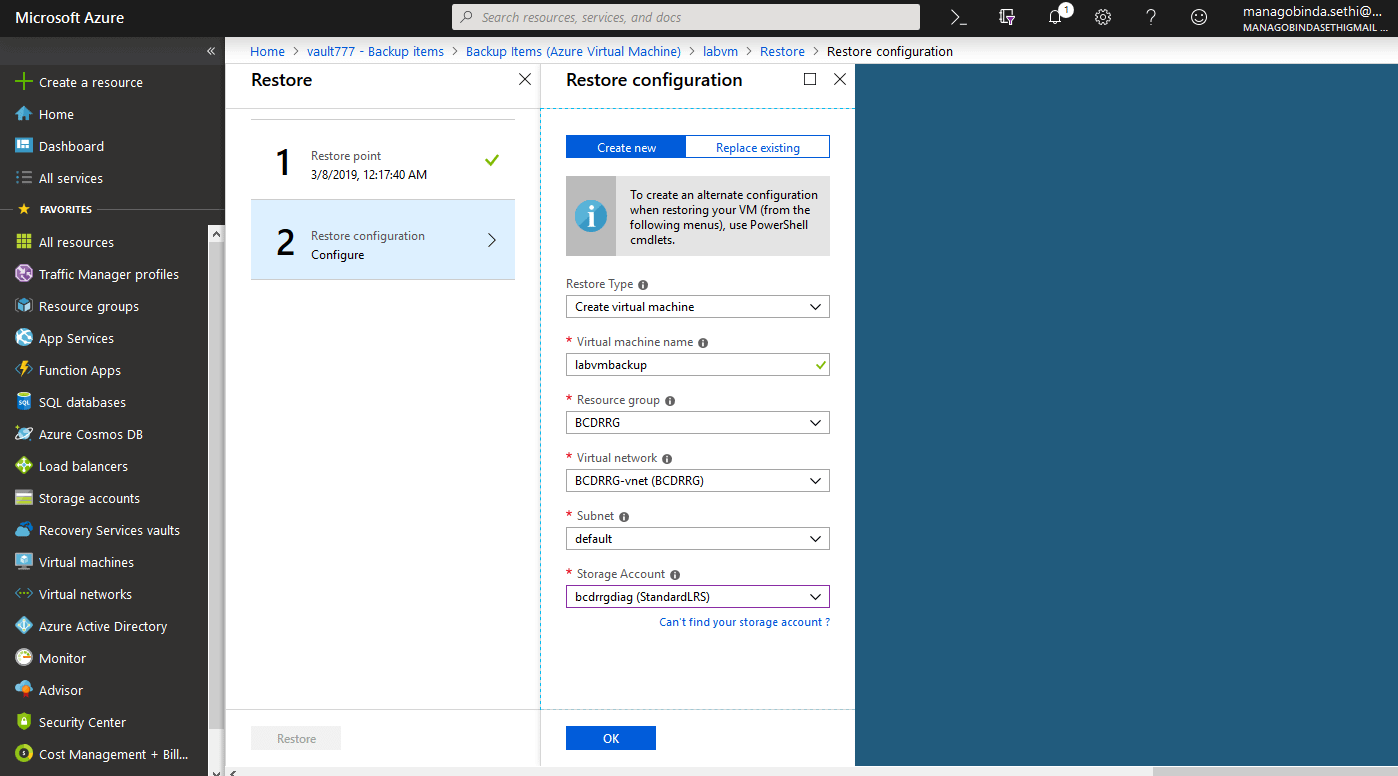Open Cloud Shell from top bar
1398x776 pixels.
click(959, 17)
